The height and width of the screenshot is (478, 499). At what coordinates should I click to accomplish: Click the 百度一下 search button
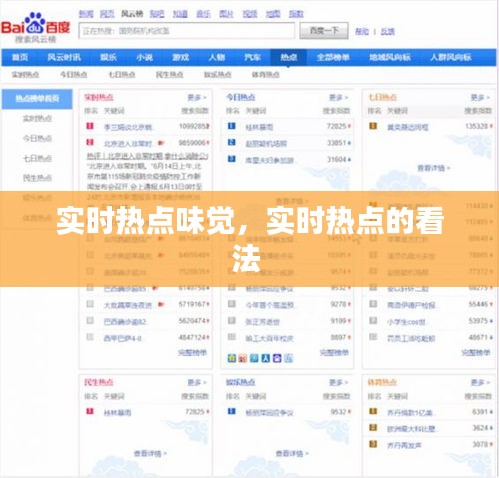pos(324,31)
